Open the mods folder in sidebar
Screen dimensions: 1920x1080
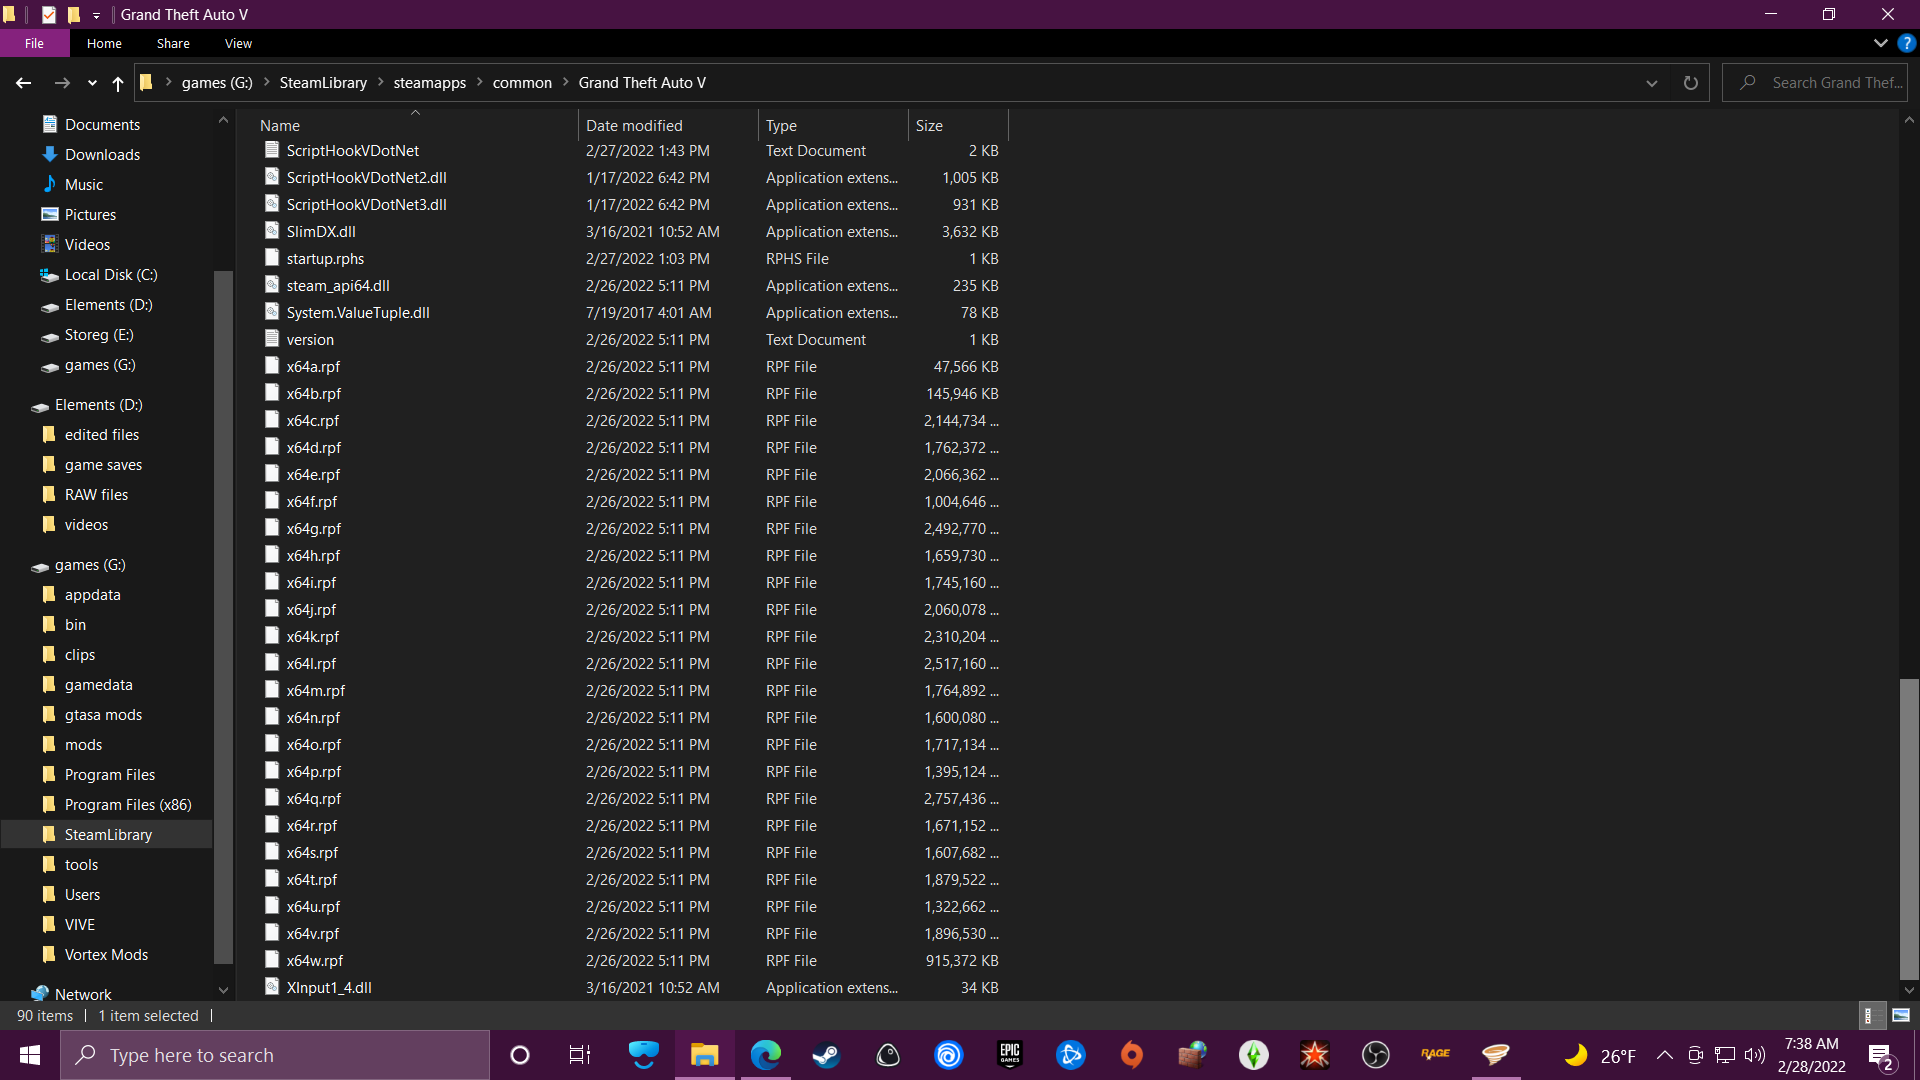[x=83, y=745]
